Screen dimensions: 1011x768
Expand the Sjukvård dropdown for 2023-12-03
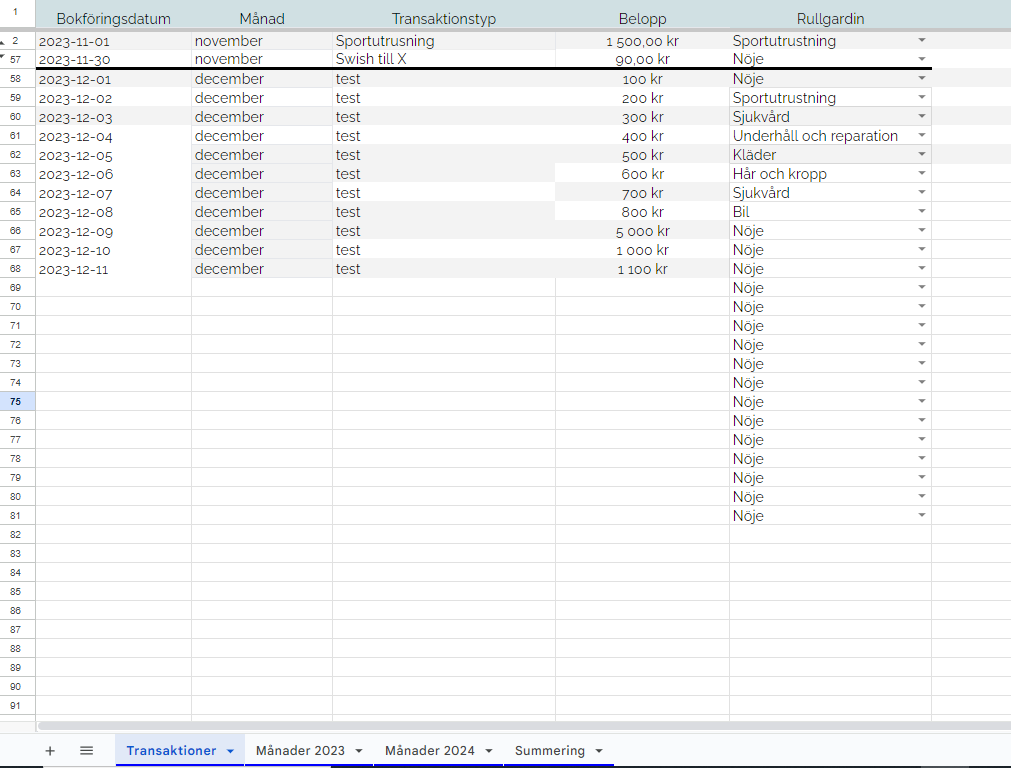[921, 117]
